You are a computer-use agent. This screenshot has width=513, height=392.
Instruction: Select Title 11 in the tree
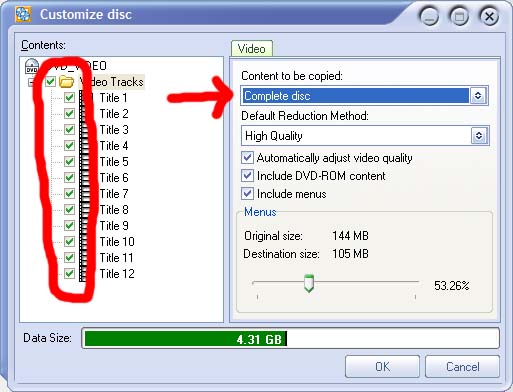(117, 258)
